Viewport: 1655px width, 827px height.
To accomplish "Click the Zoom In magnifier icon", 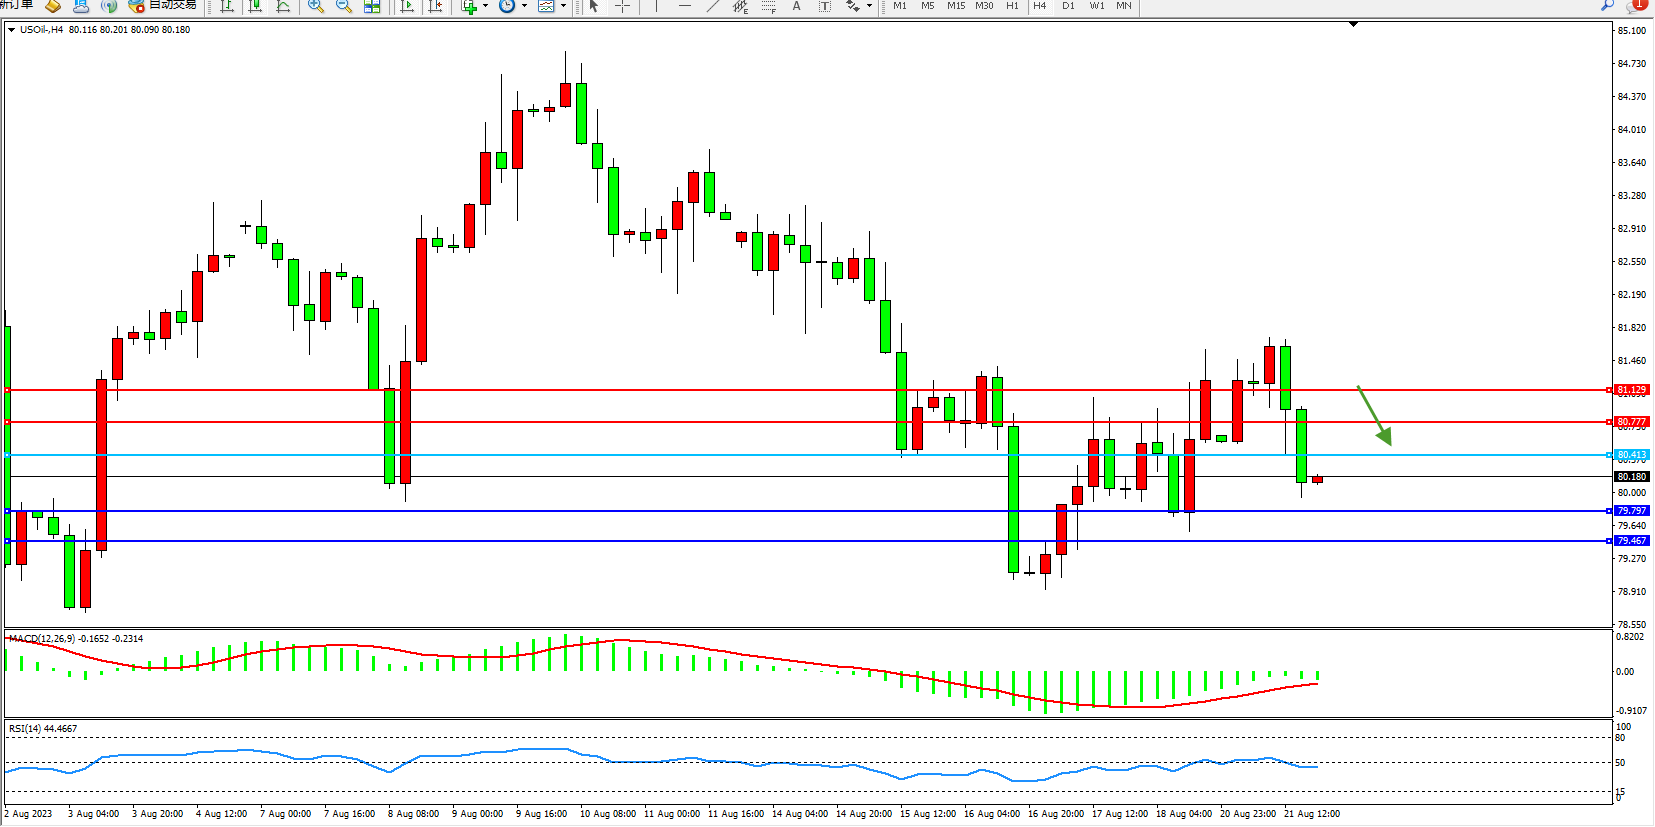I will tap(315, 6).
